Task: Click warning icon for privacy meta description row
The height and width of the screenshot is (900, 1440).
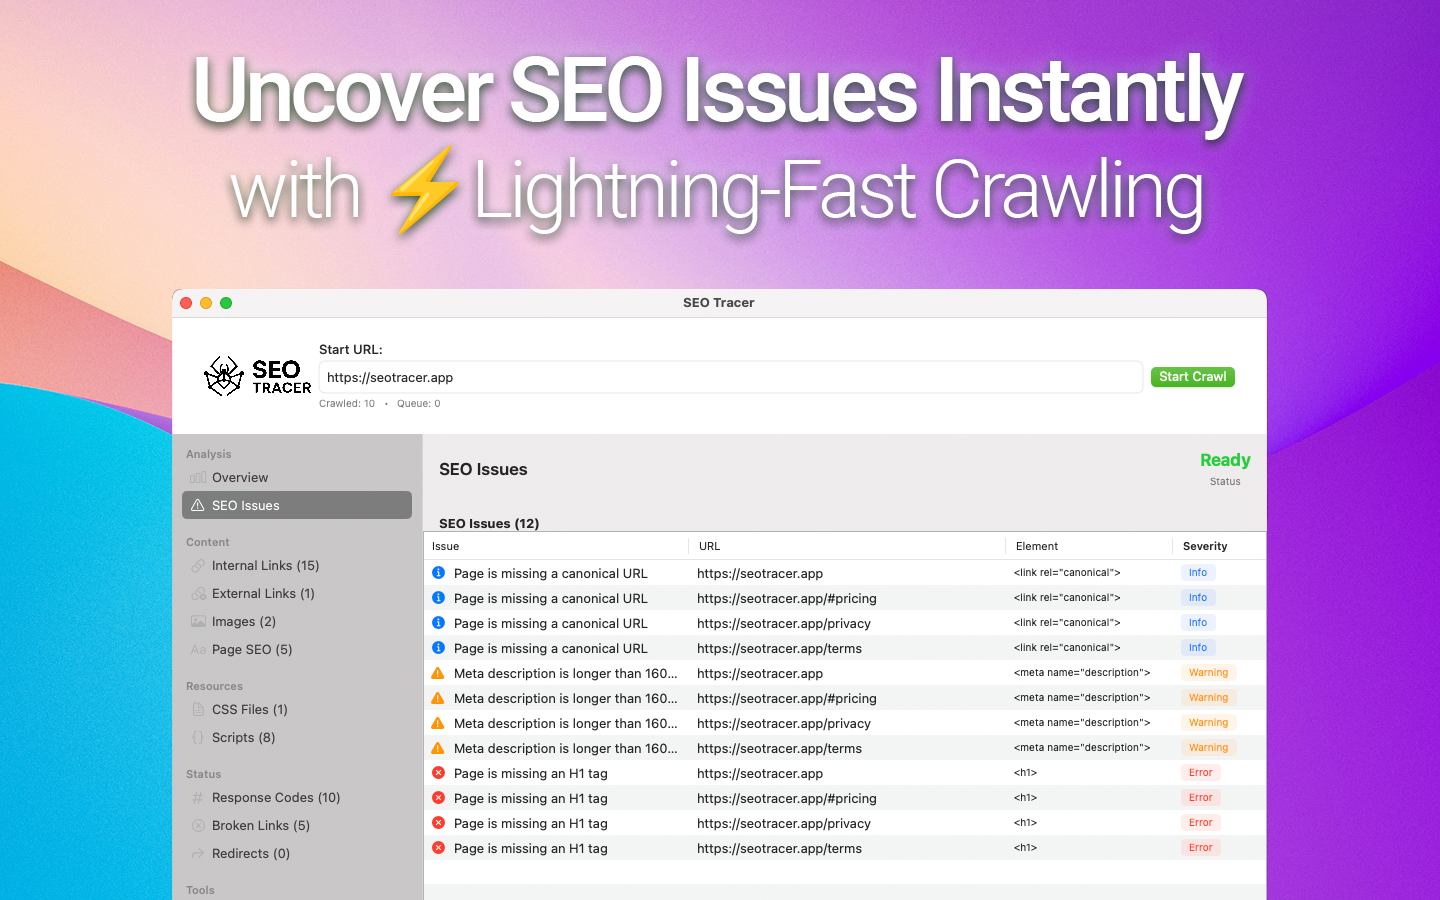Action: (438, 723)
